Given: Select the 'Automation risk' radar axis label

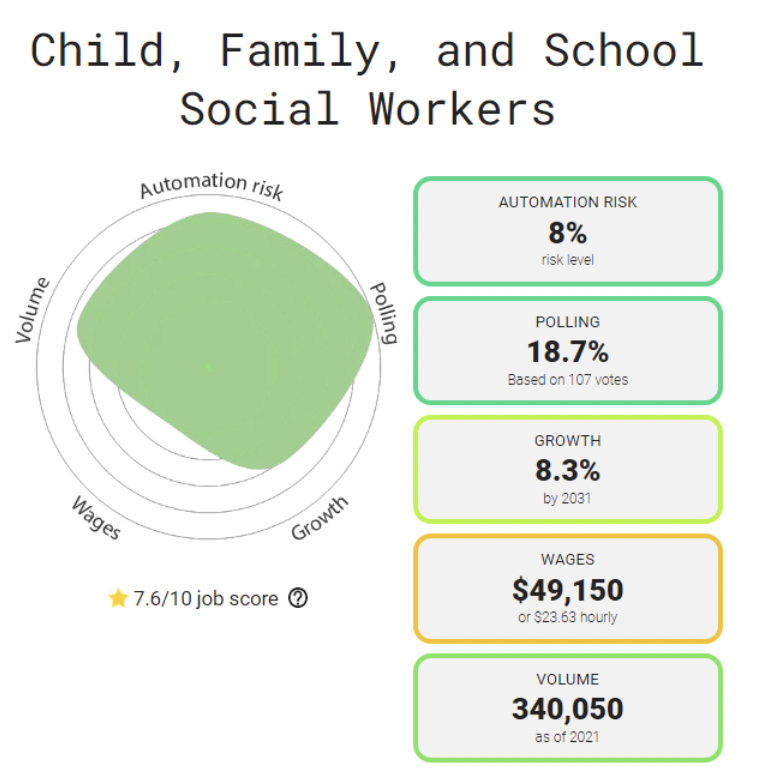Looking at the screenshot, I should [211, 186].
